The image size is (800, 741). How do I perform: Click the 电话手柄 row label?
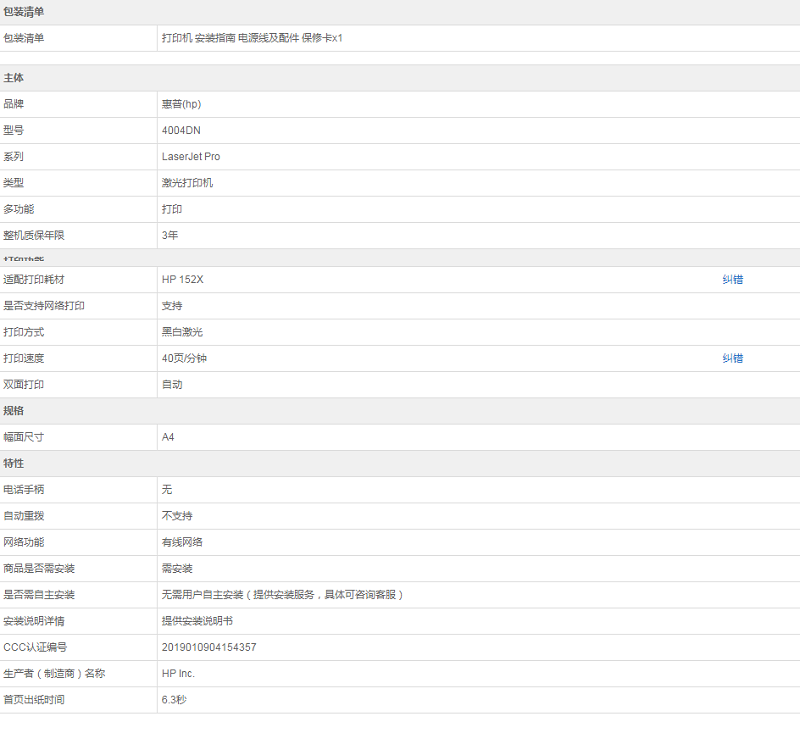23,490
